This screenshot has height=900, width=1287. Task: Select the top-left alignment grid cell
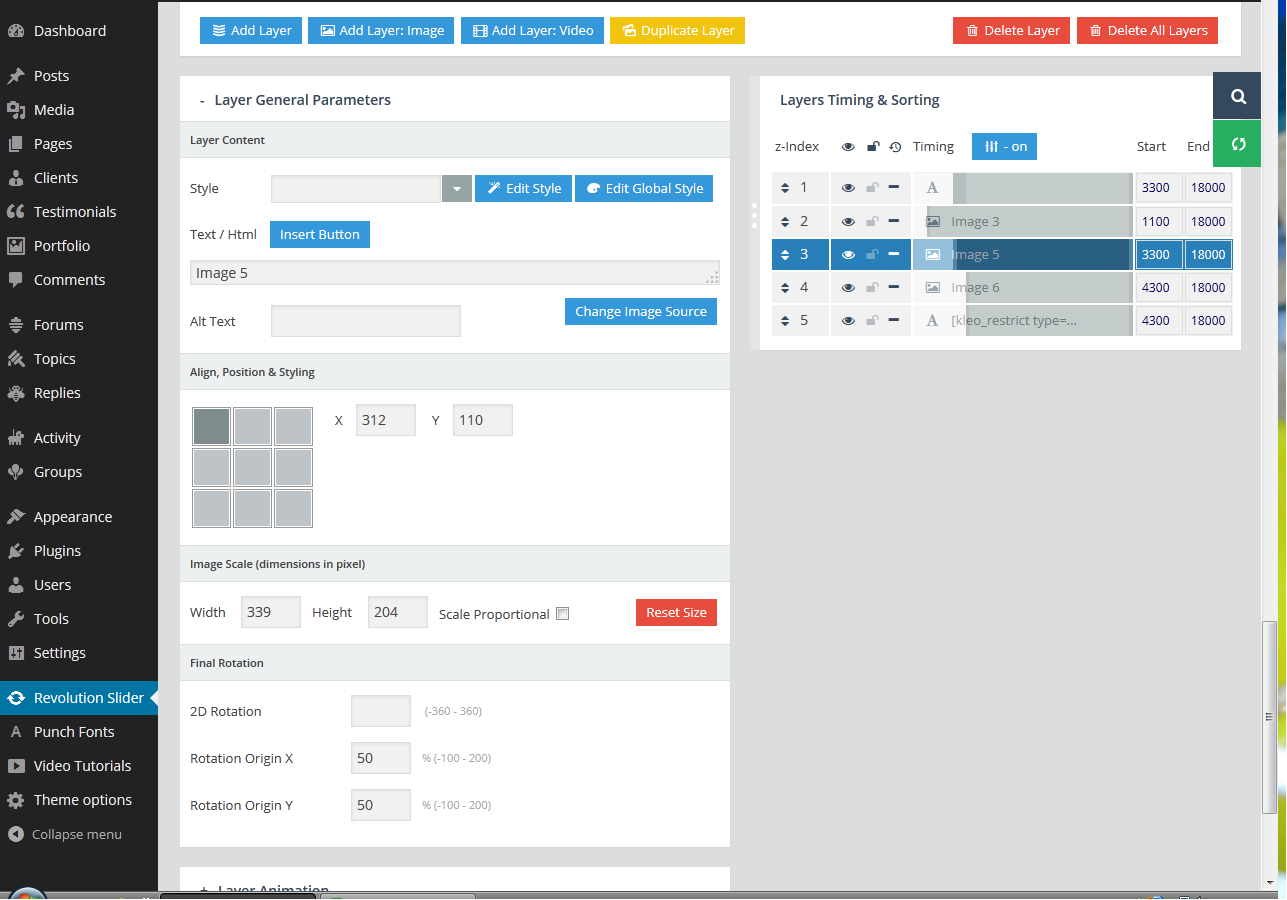tap(211, 426)
